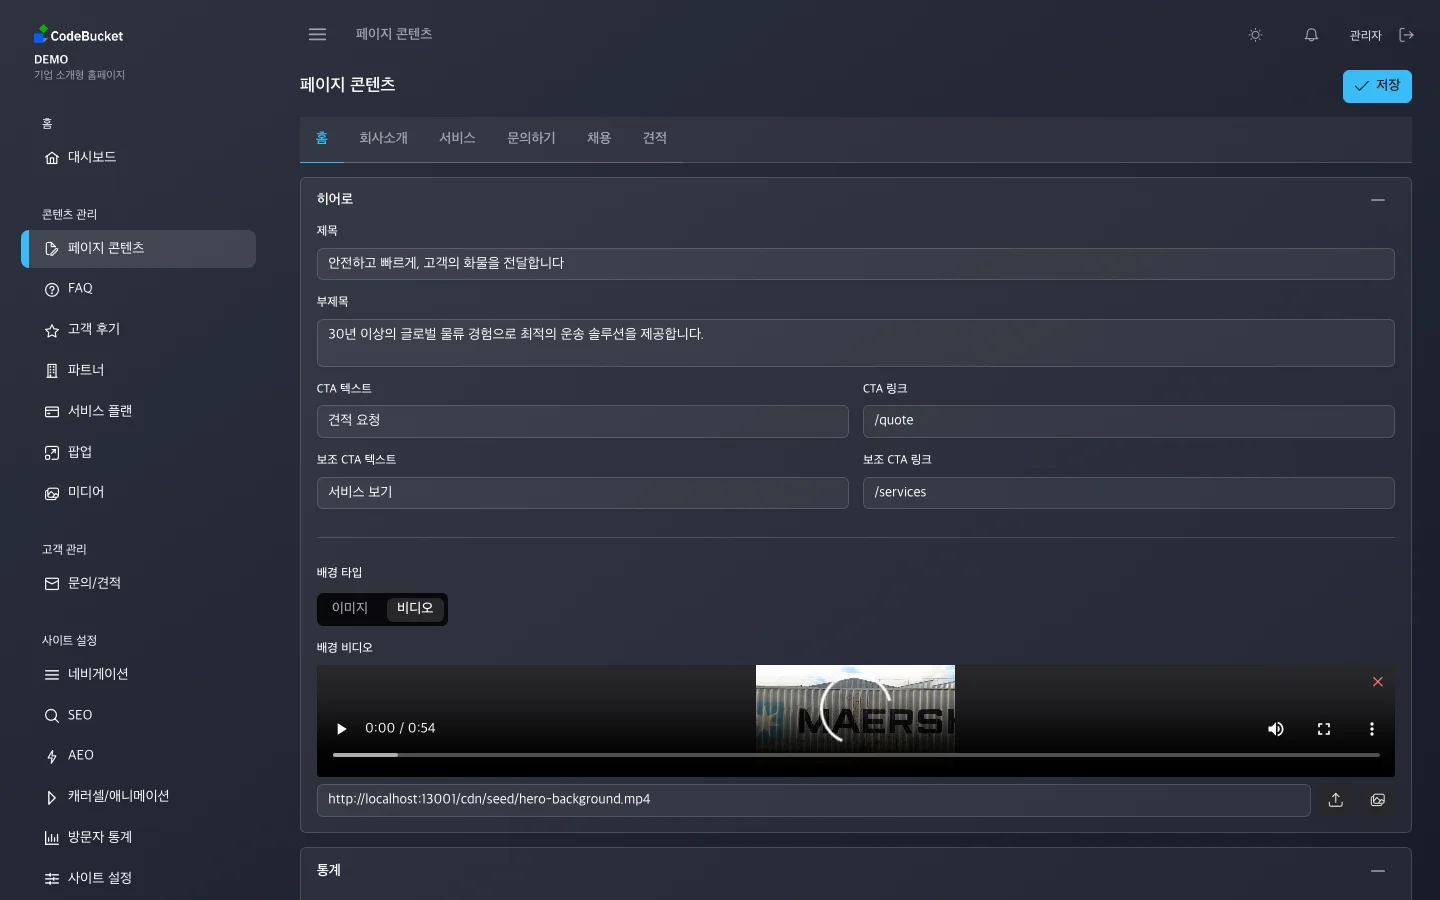Switch to the 회사소개 tab
1440x900 pixels.
pyautogui.click(x=383, y=139)
